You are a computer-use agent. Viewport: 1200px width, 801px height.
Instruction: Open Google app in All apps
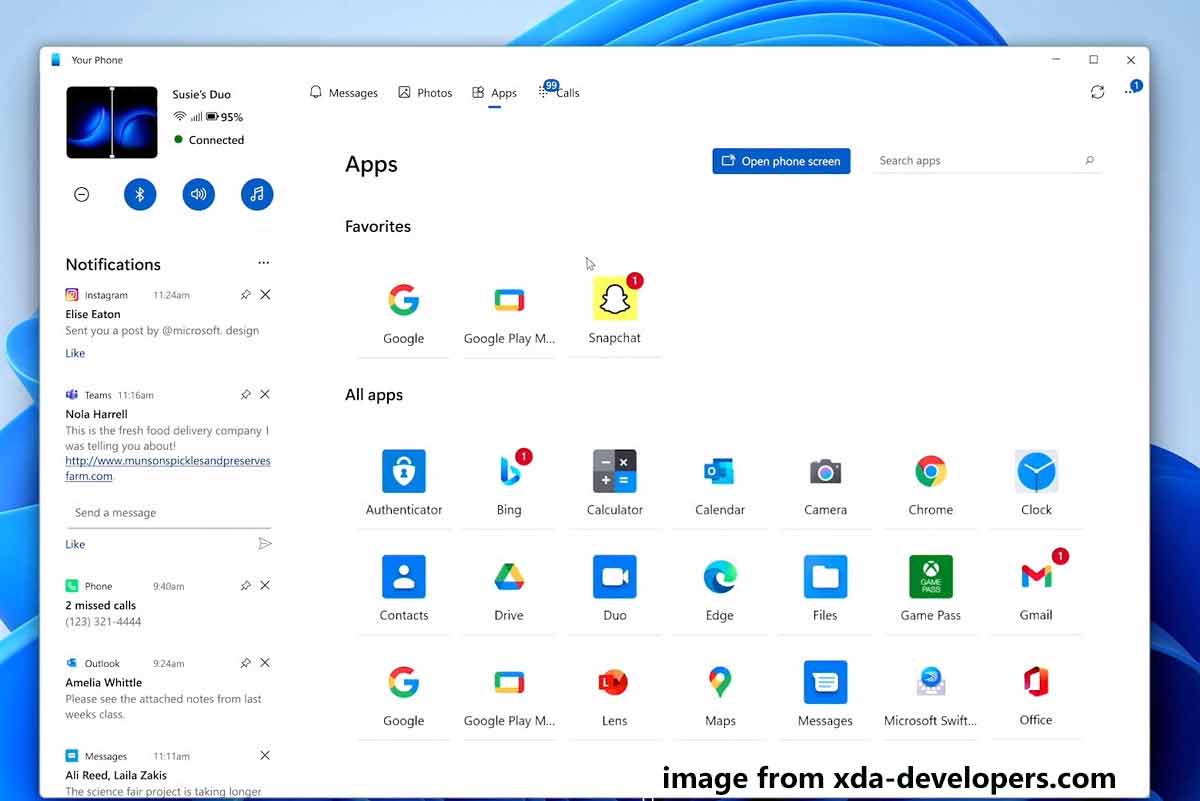[404, 695]
